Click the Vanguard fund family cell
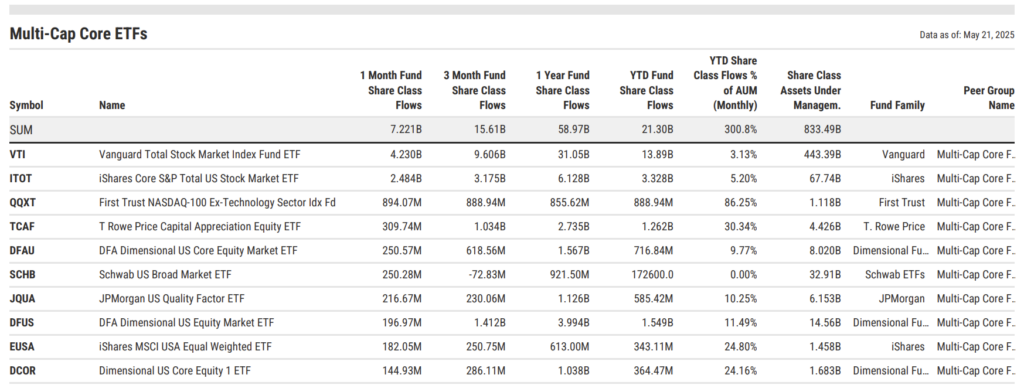This screenshot has height=385, width=1024. point(903,155)
